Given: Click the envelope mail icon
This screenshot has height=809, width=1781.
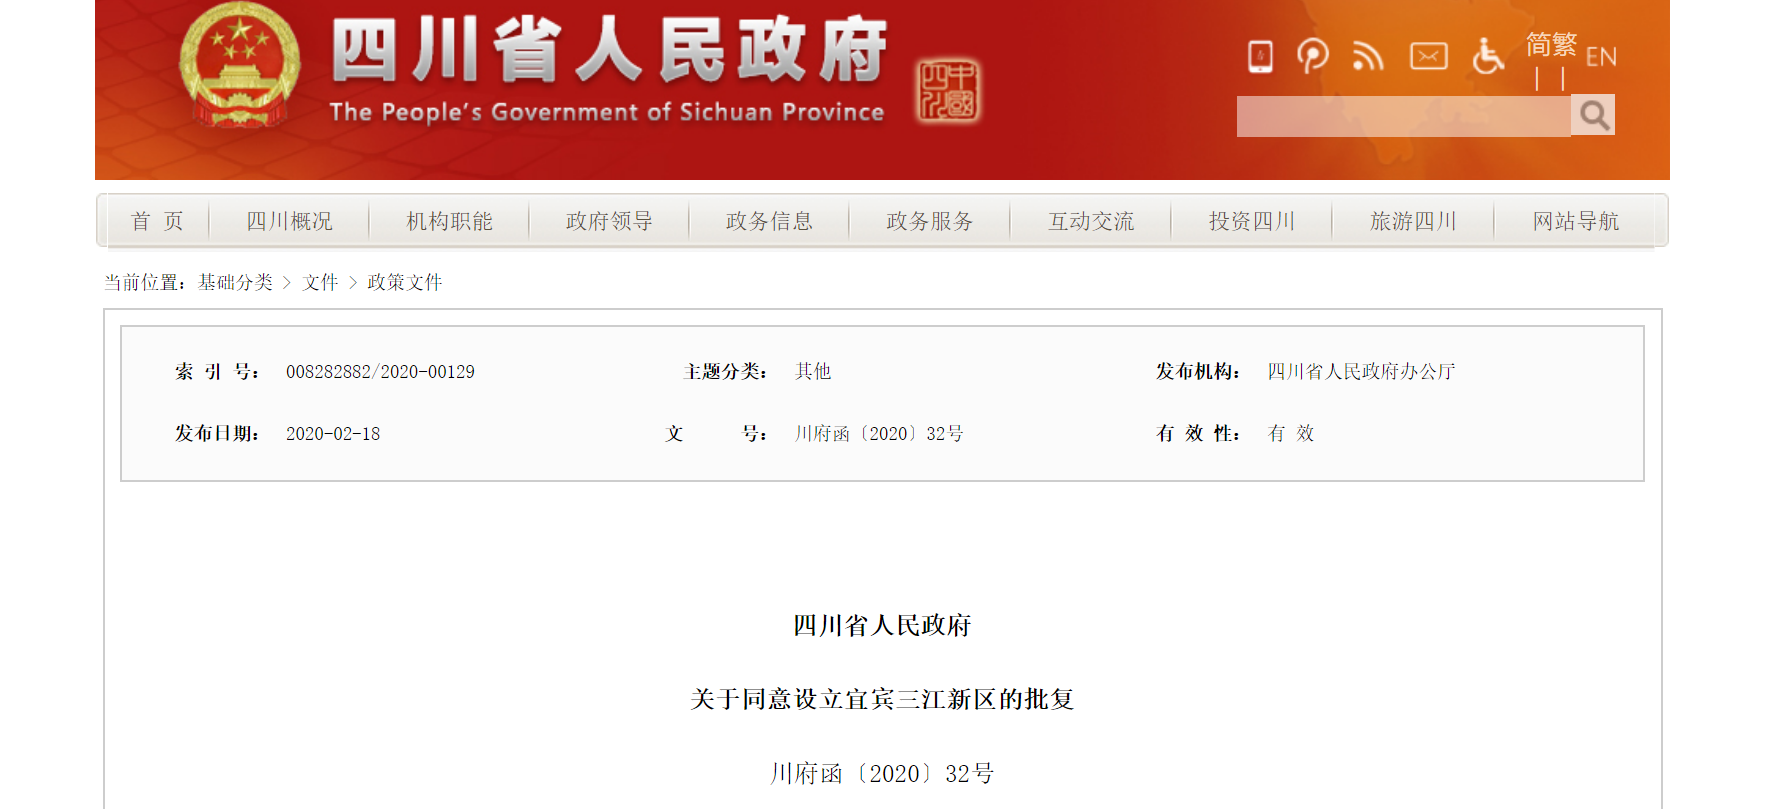Looking at the screenshot, I should click(x=1428, y=56).
